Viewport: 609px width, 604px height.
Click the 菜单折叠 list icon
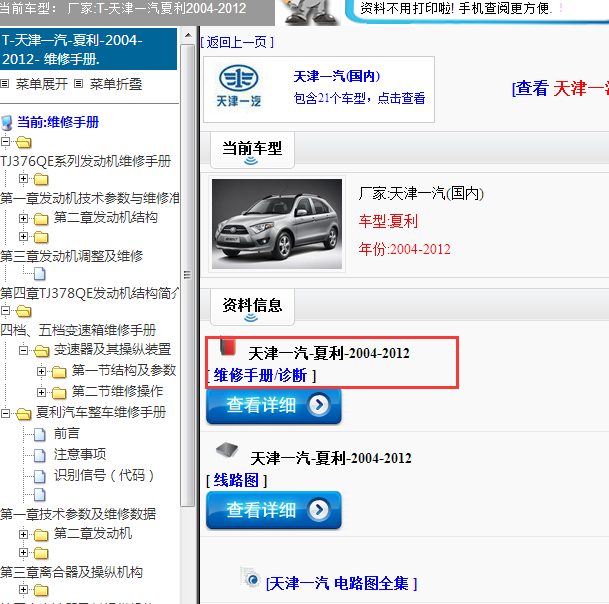tap(78, 84)
